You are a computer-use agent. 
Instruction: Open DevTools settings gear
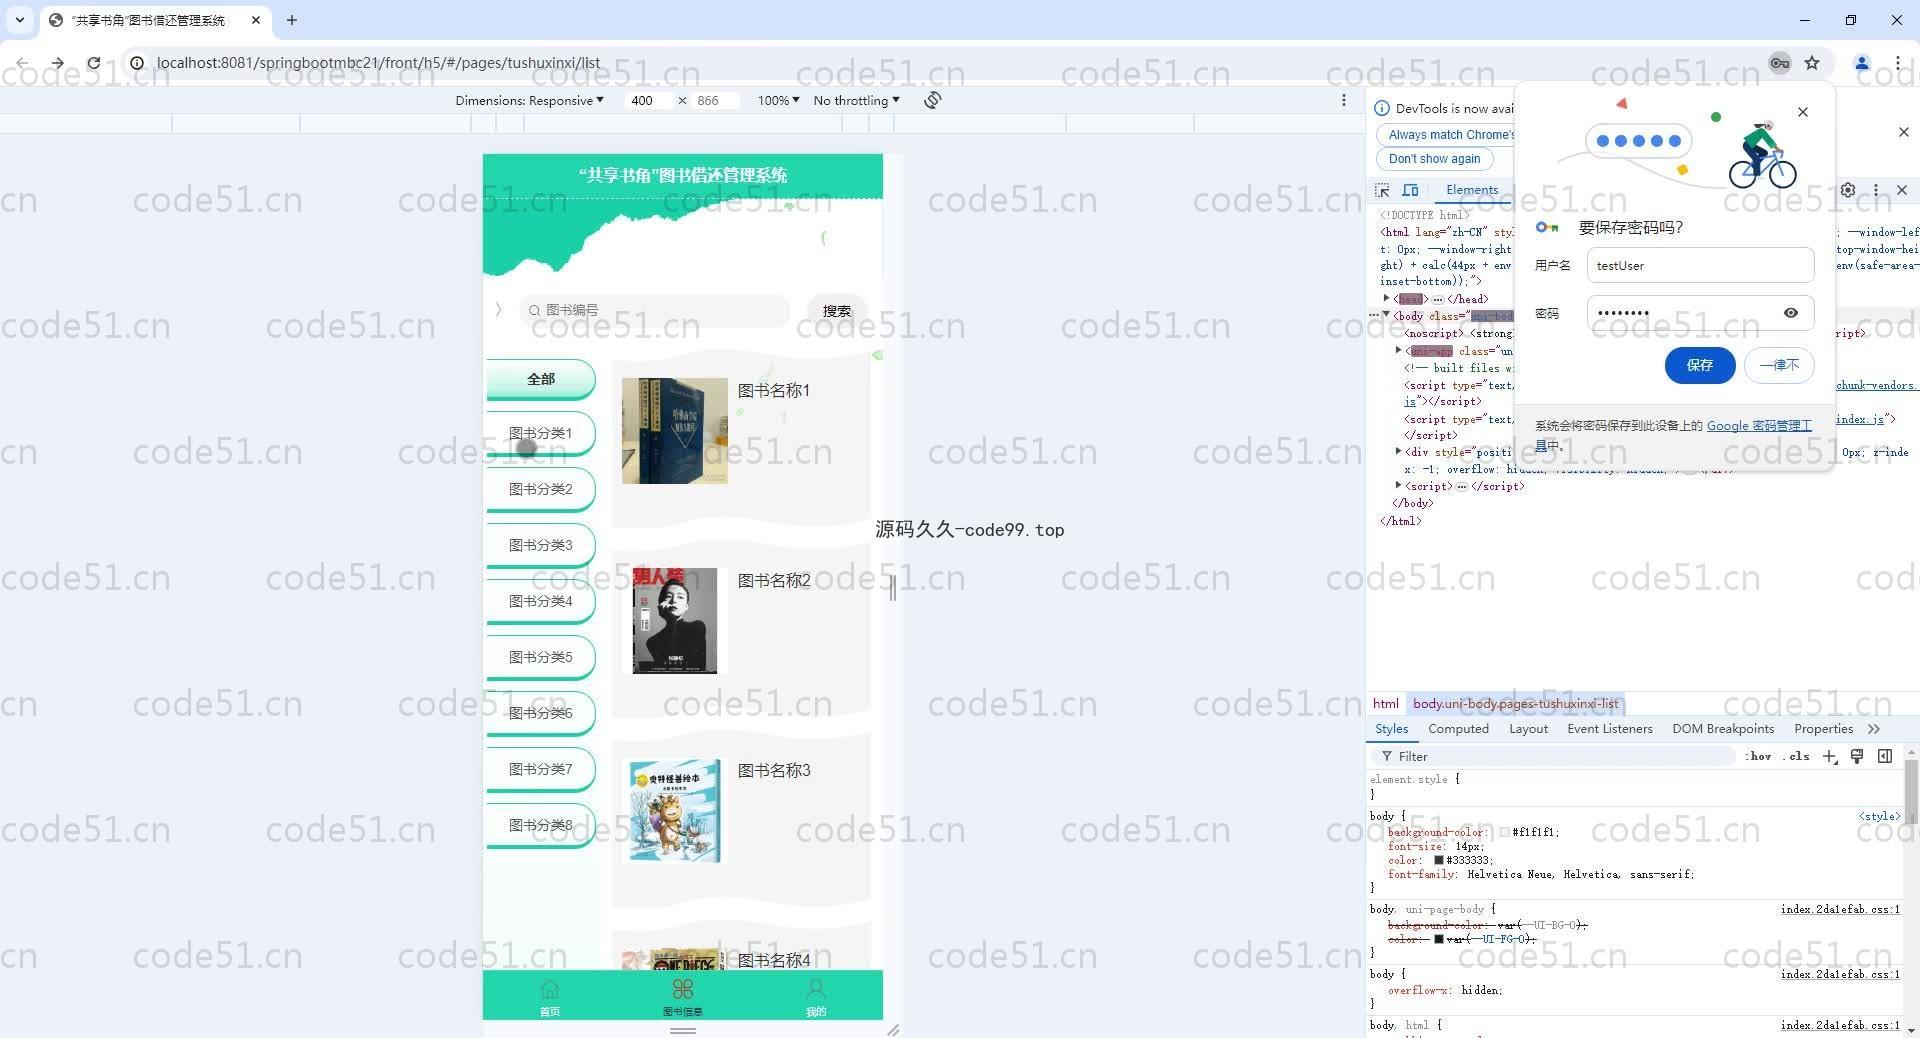click(x=1848, y=190)
